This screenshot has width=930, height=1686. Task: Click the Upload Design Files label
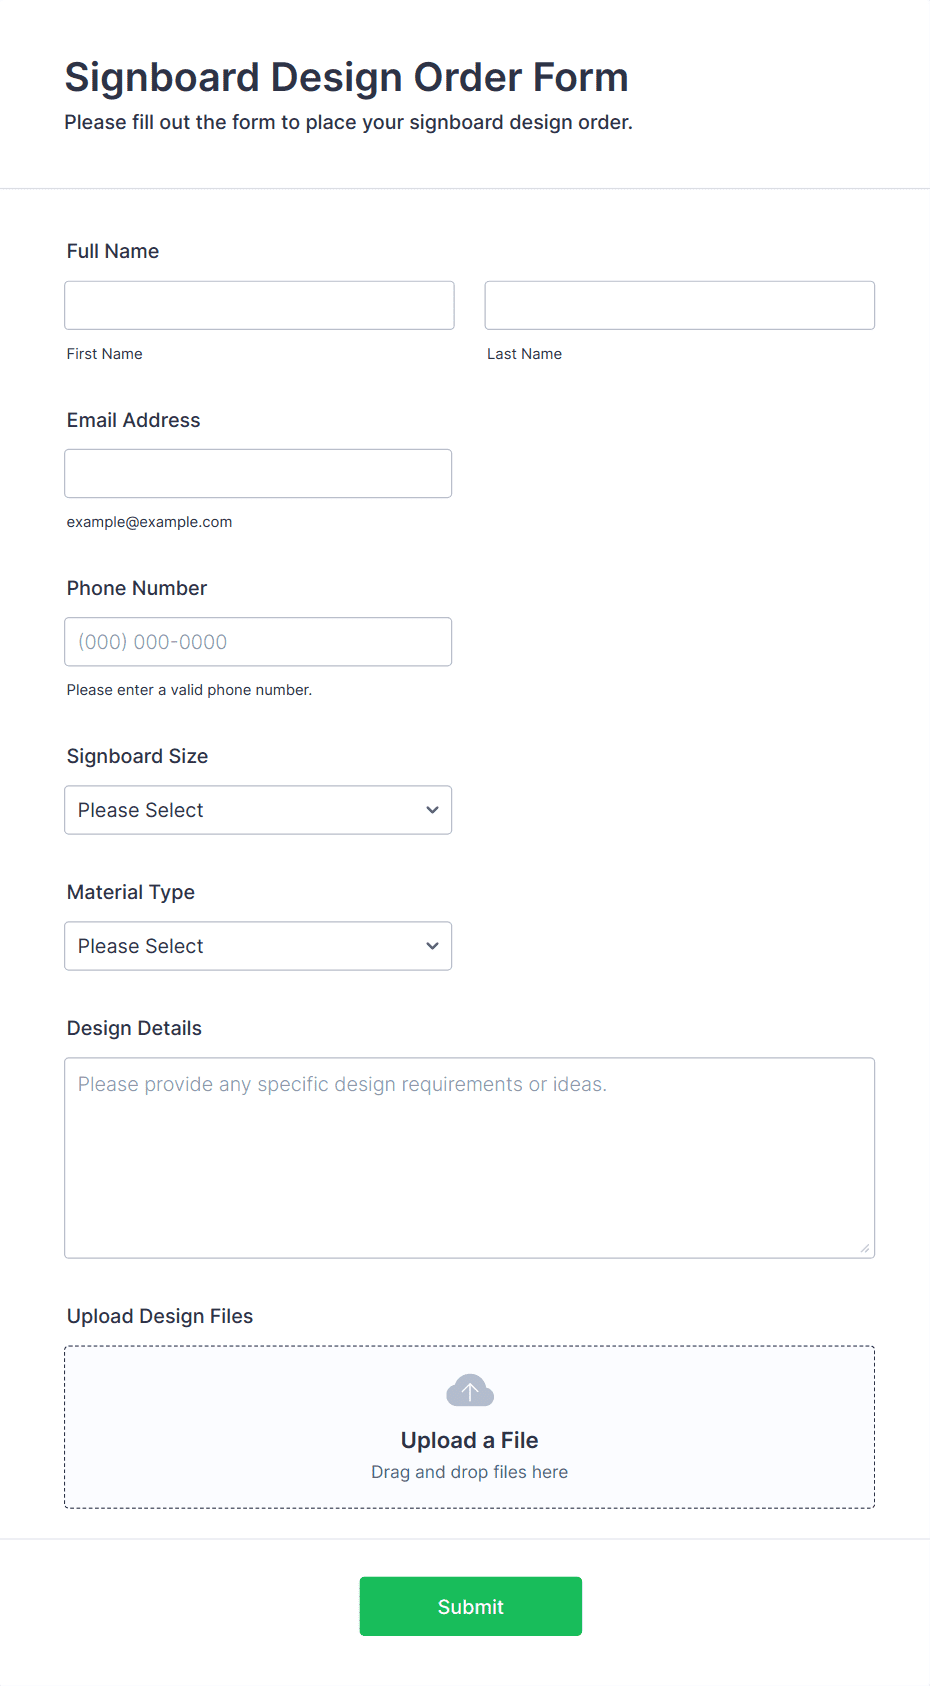point(160,1316)
